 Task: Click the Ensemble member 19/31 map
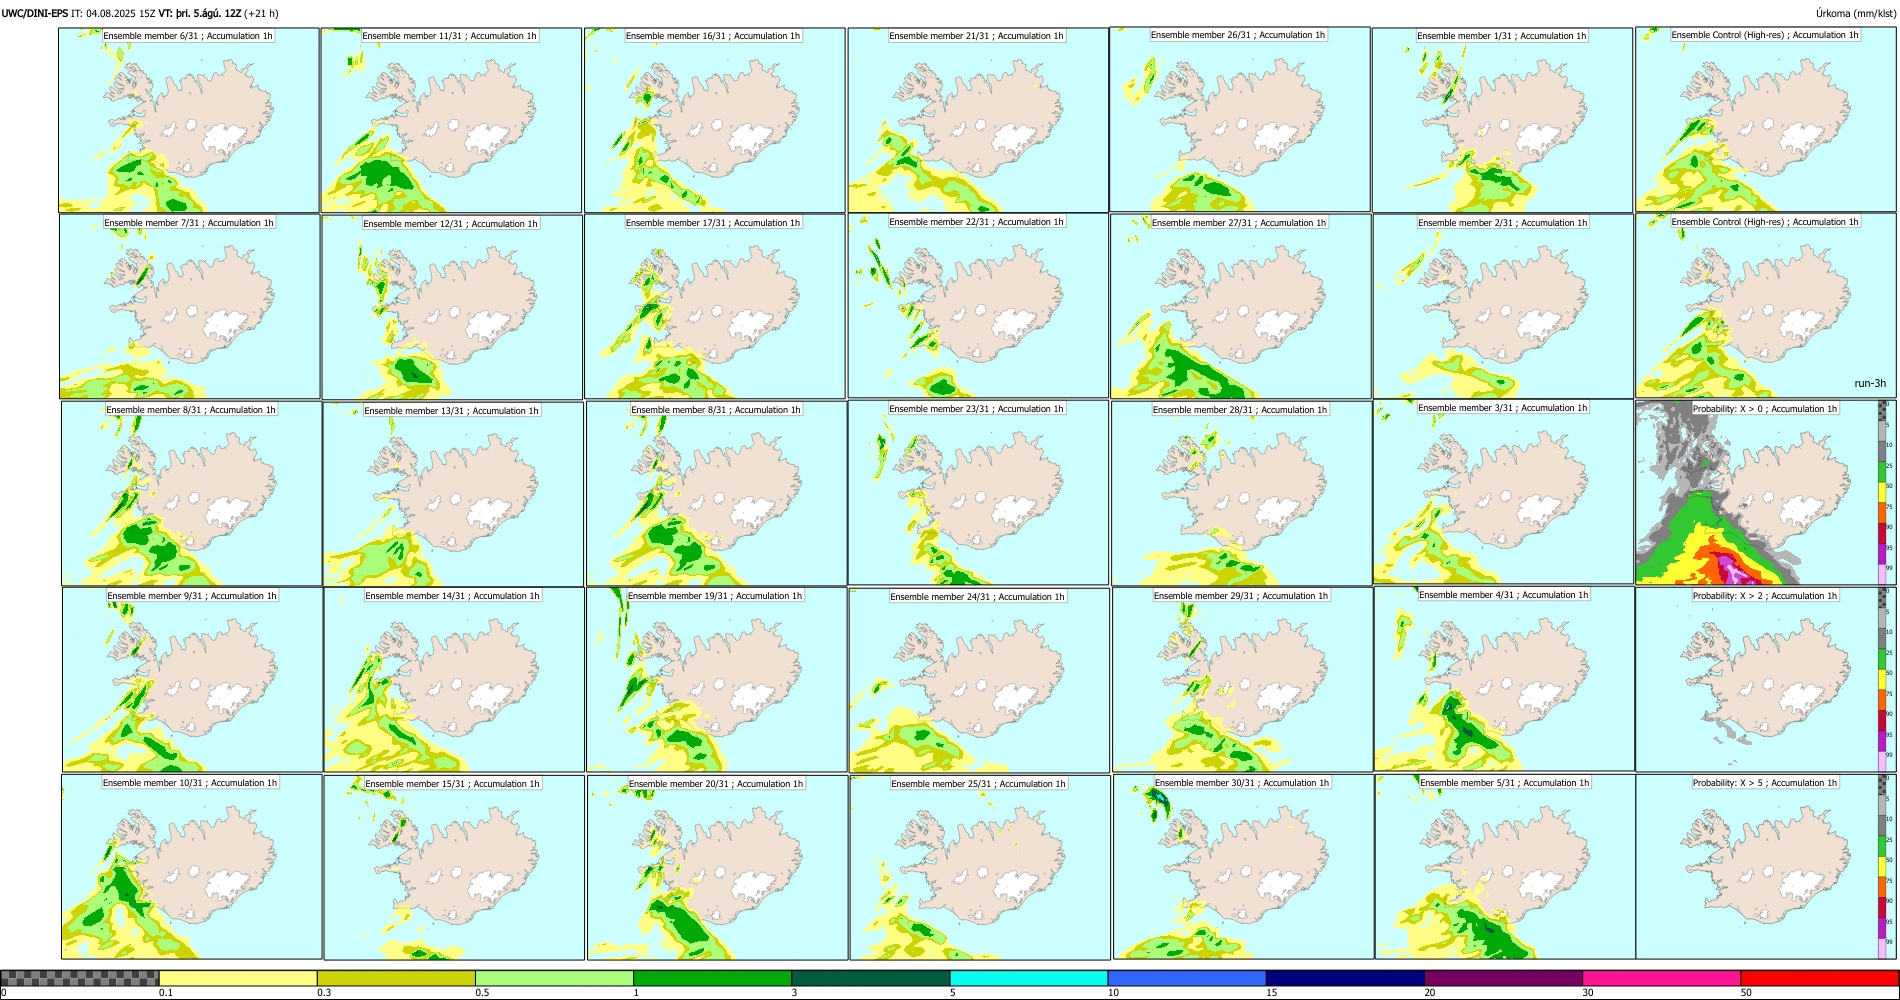716,680
